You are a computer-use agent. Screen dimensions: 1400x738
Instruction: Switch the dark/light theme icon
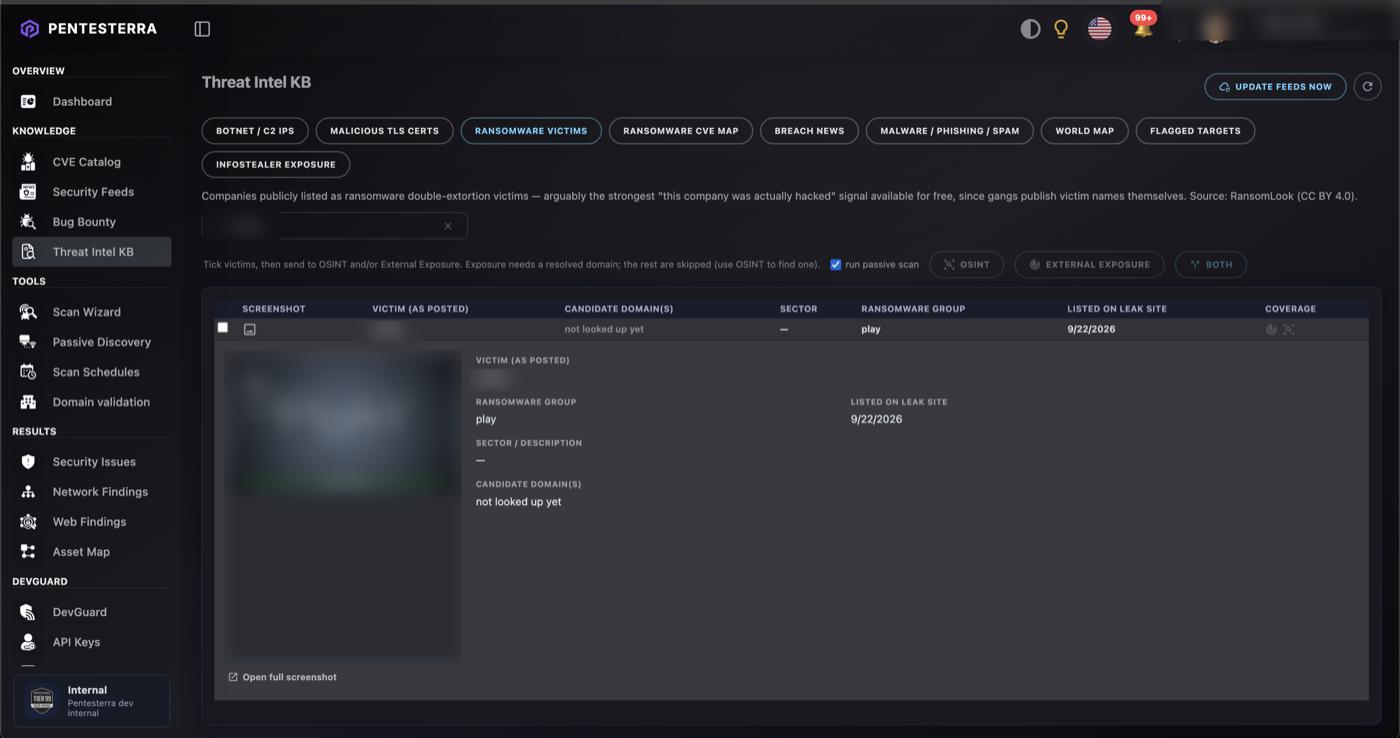pyautogui.click(x=1030, y=29)
